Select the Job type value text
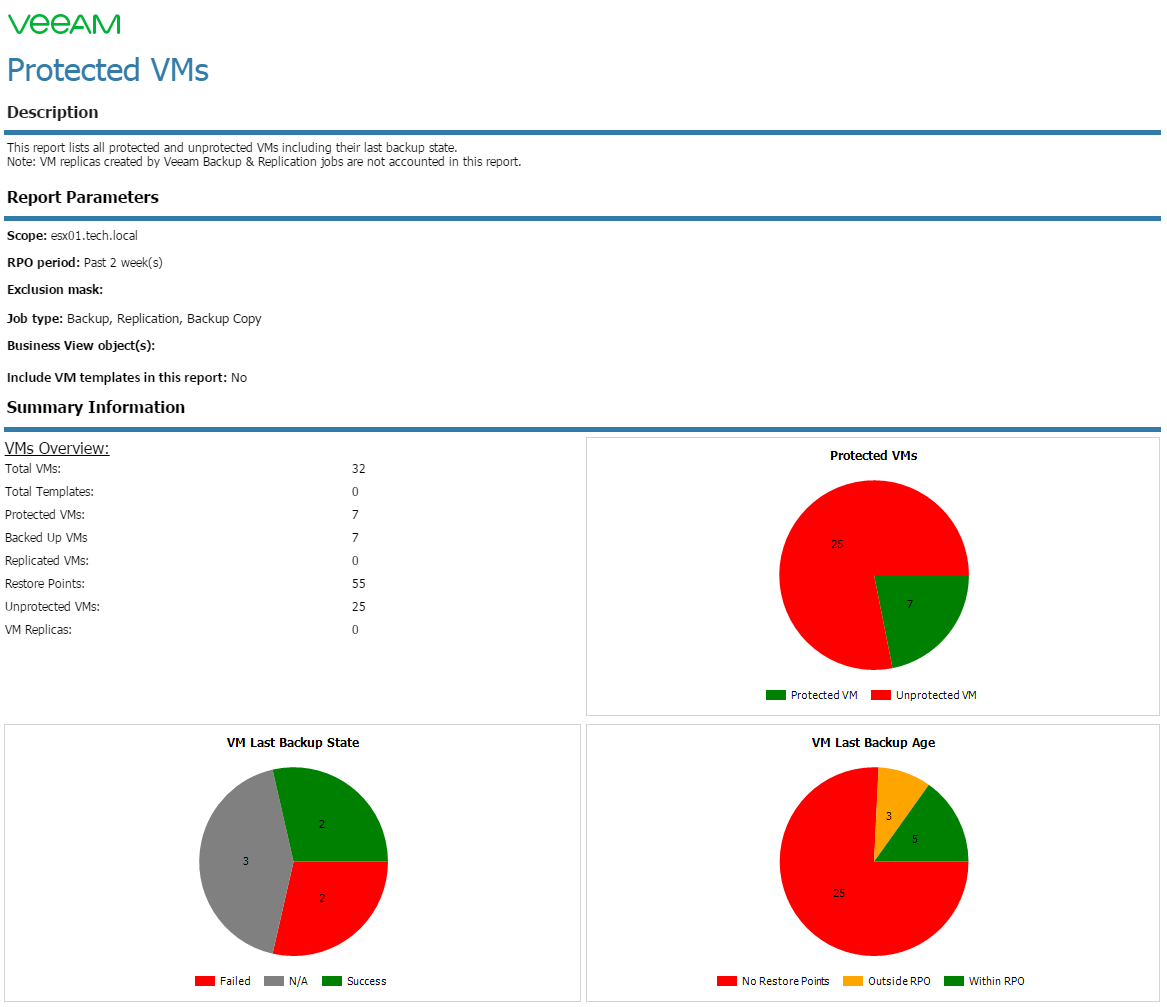 (164, 319)
